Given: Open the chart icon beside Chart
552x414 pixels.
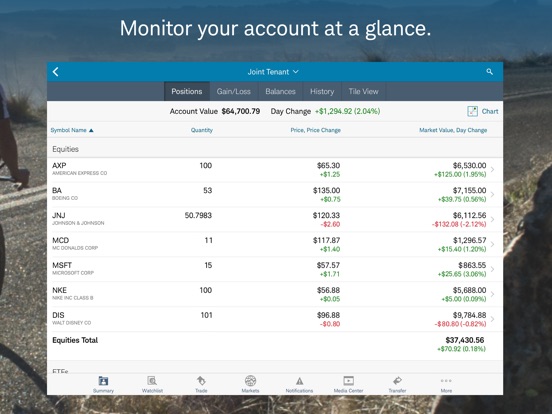Looking at the screenshot, I should pyautogui.click(x=472, y=111).
